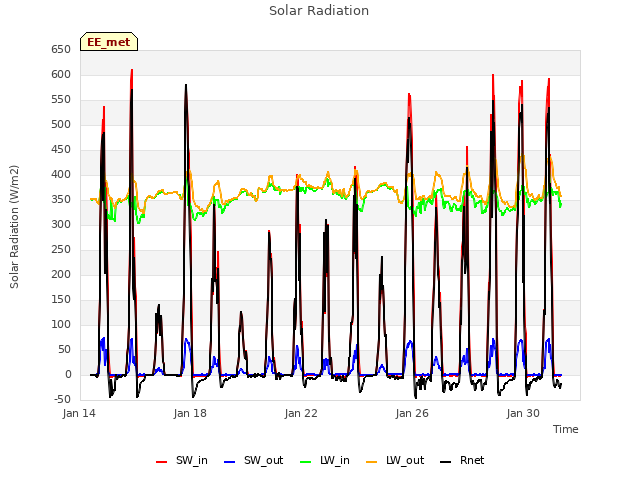Click the orange LW_out legend color marker
Screen dimensions: 640x480
pos(372,462)
